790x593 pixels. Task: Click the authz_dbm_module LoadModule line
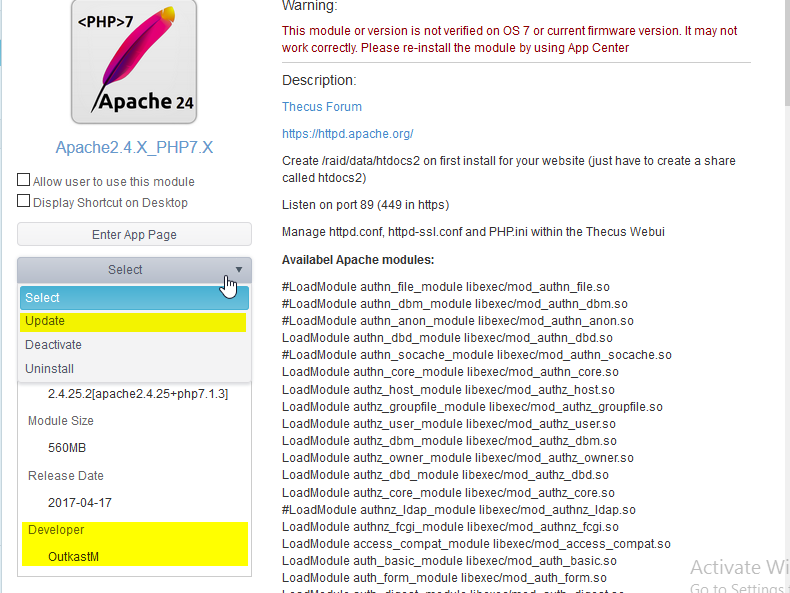(x=449, y=441)
